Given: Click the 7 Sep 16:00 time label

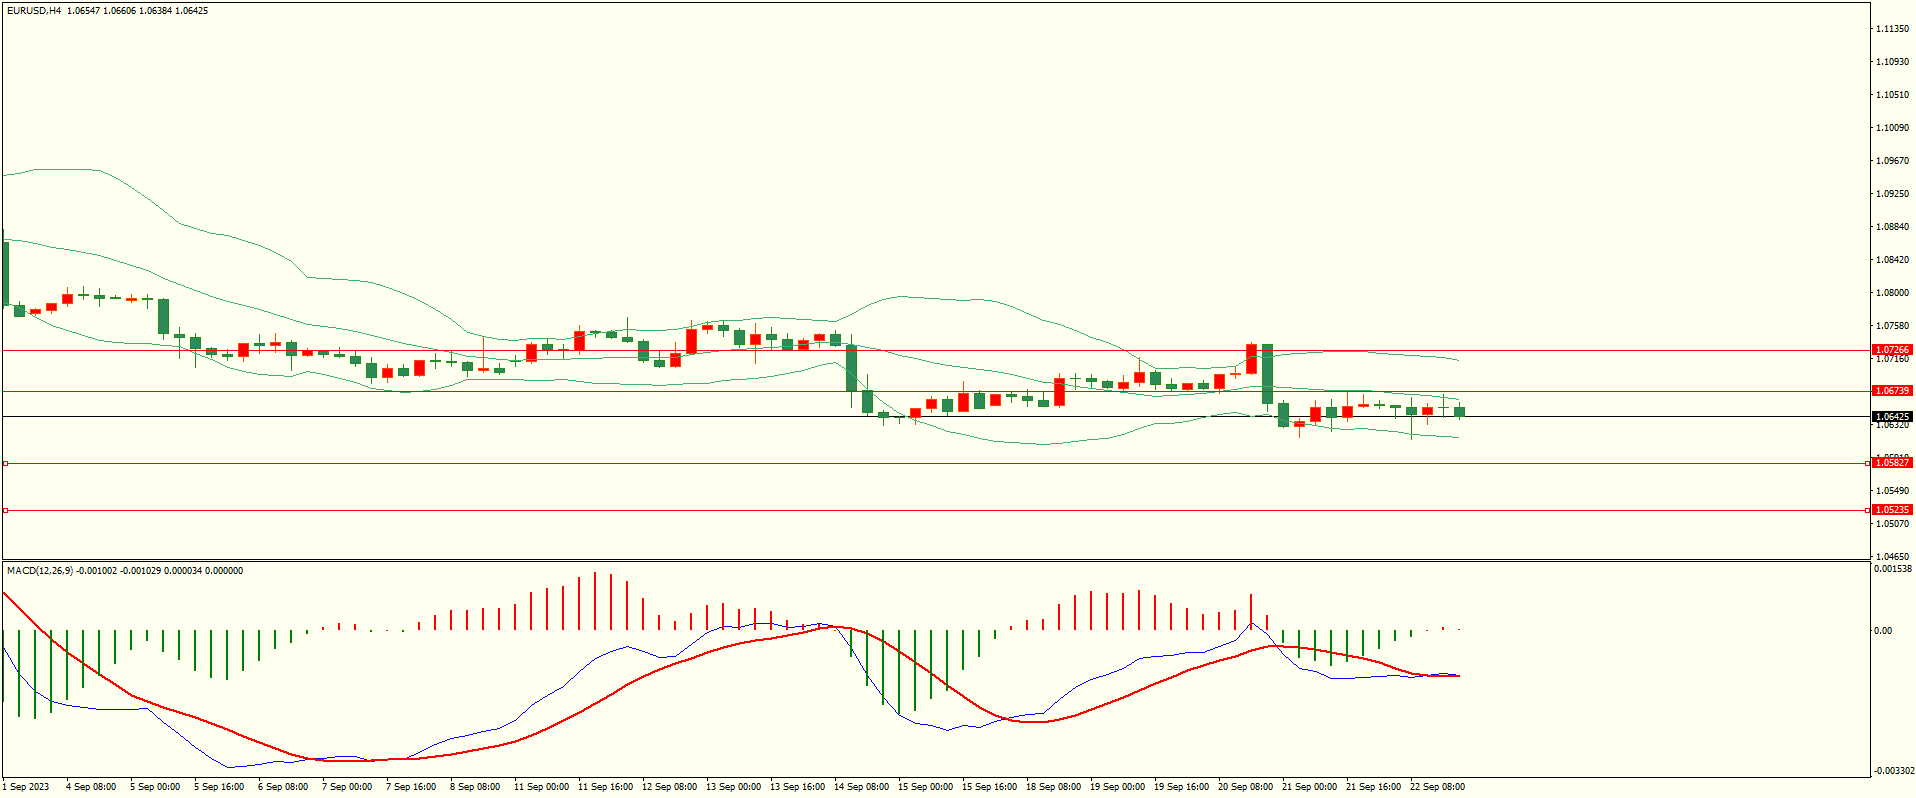Looking at the screenshot, I should pyautogui.click(x=411, y=787).
